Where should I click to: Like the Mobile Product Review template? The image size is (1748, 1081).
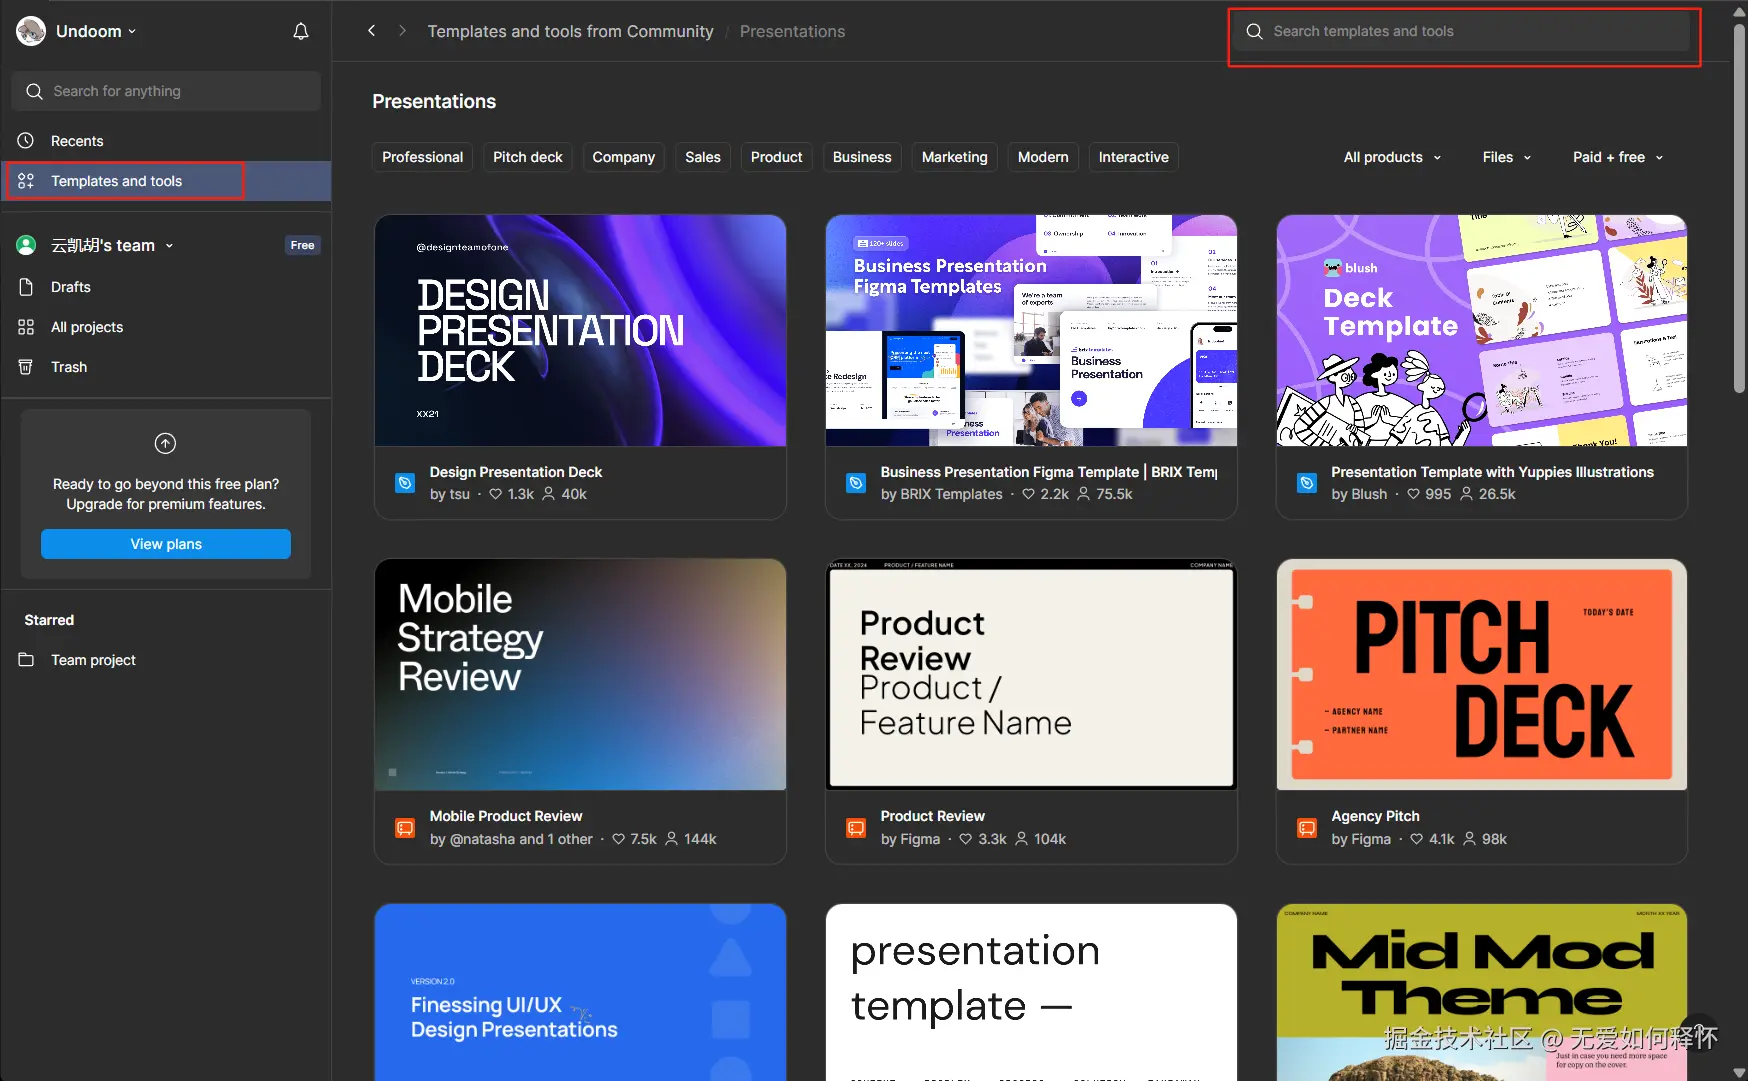618,839
